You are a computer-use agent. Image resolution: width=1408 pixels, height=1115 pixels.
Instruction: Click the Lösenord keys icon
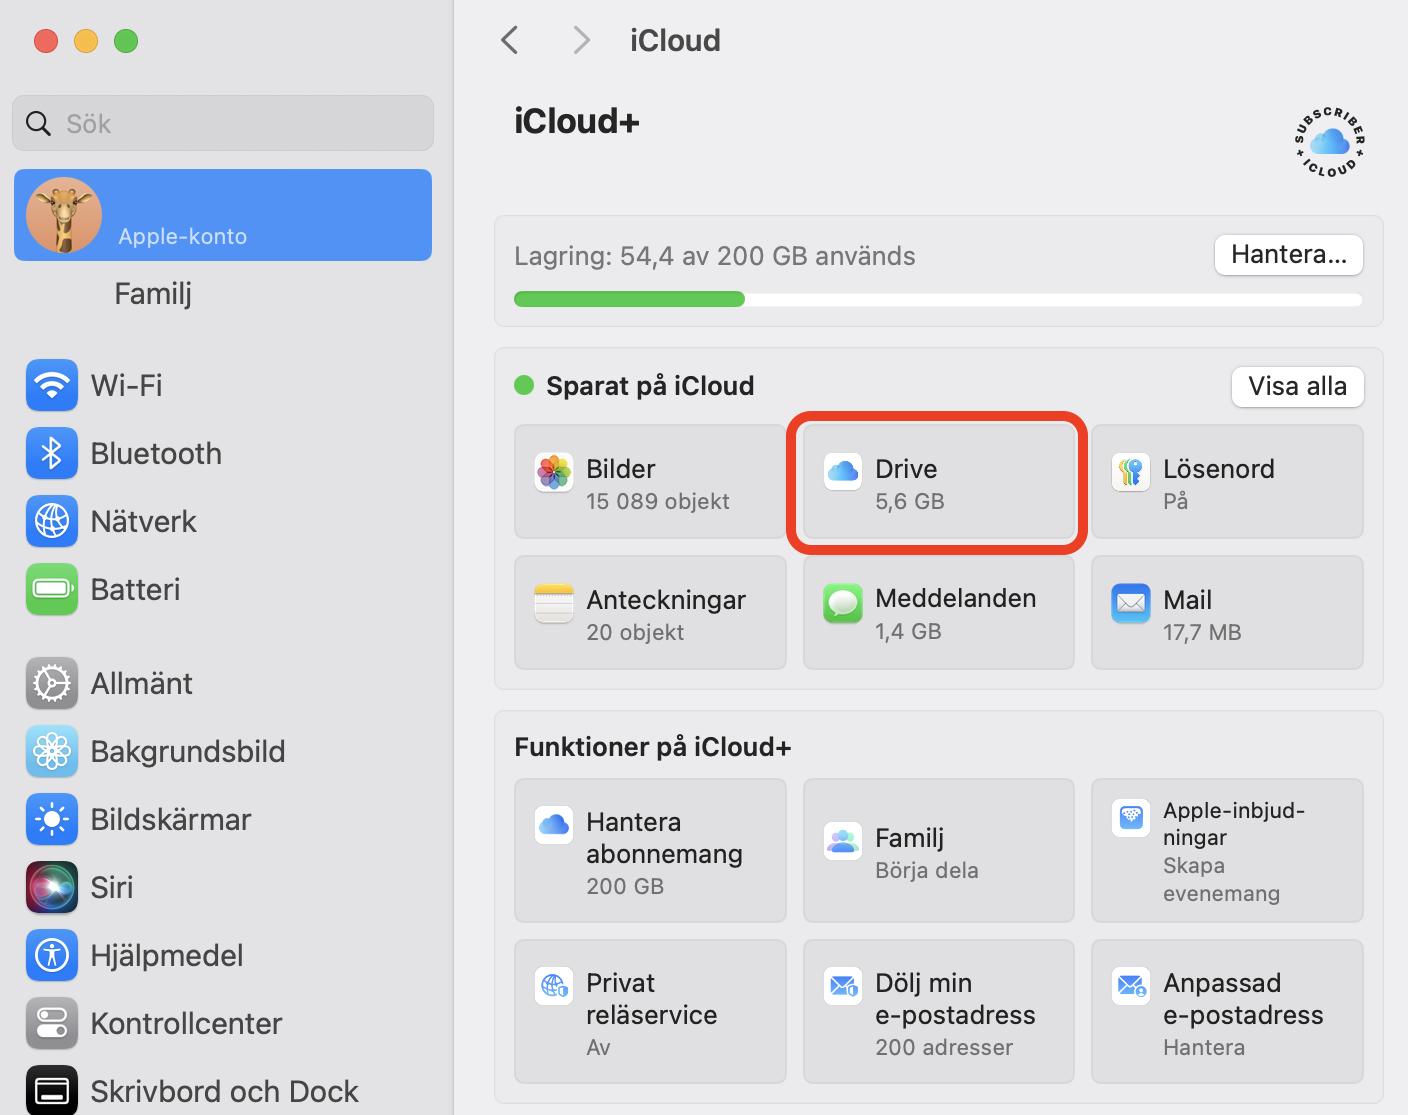[x=1131, y=472]
